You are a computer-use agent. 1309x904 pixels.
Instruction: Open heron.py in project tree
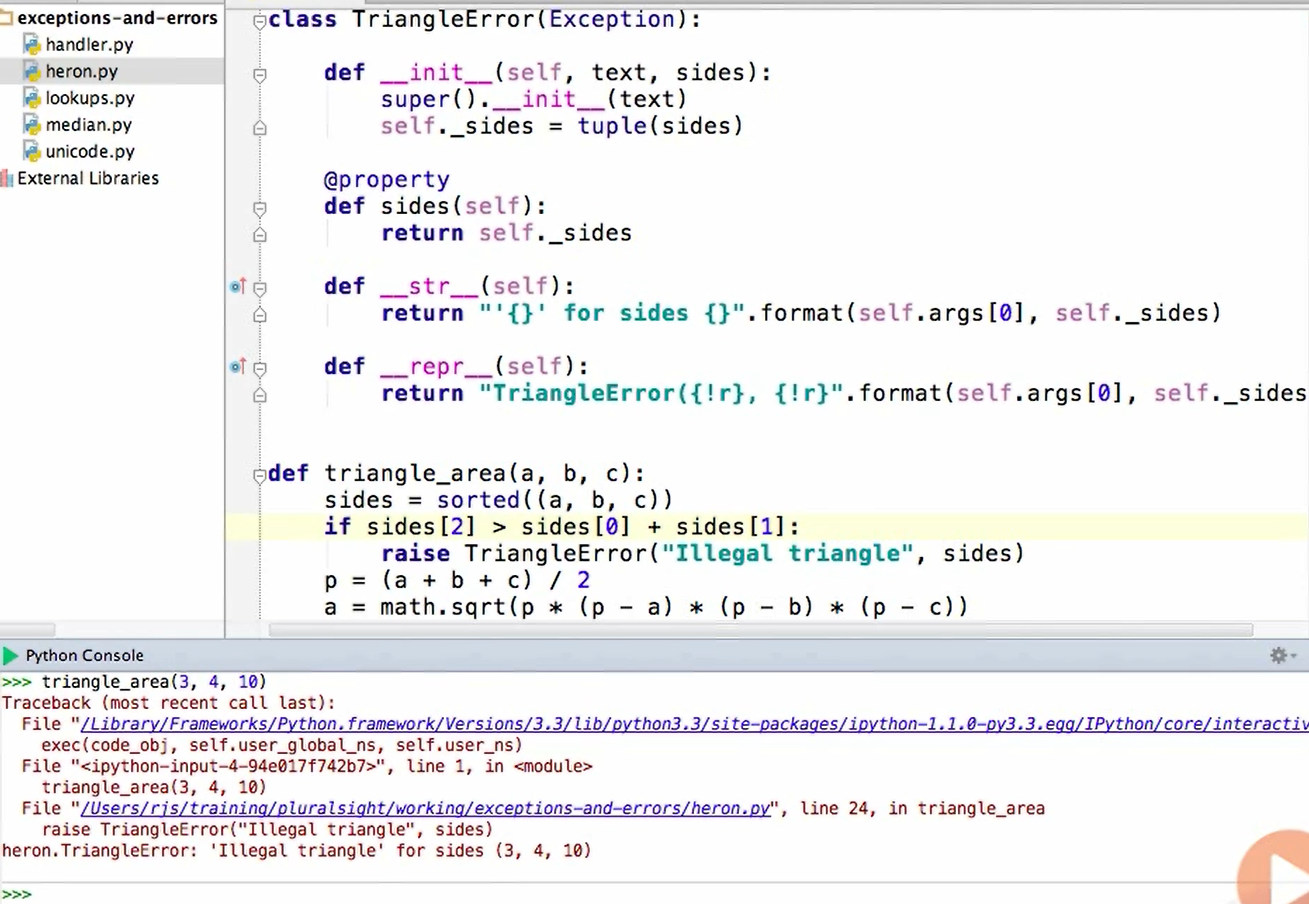coord(81,71)
